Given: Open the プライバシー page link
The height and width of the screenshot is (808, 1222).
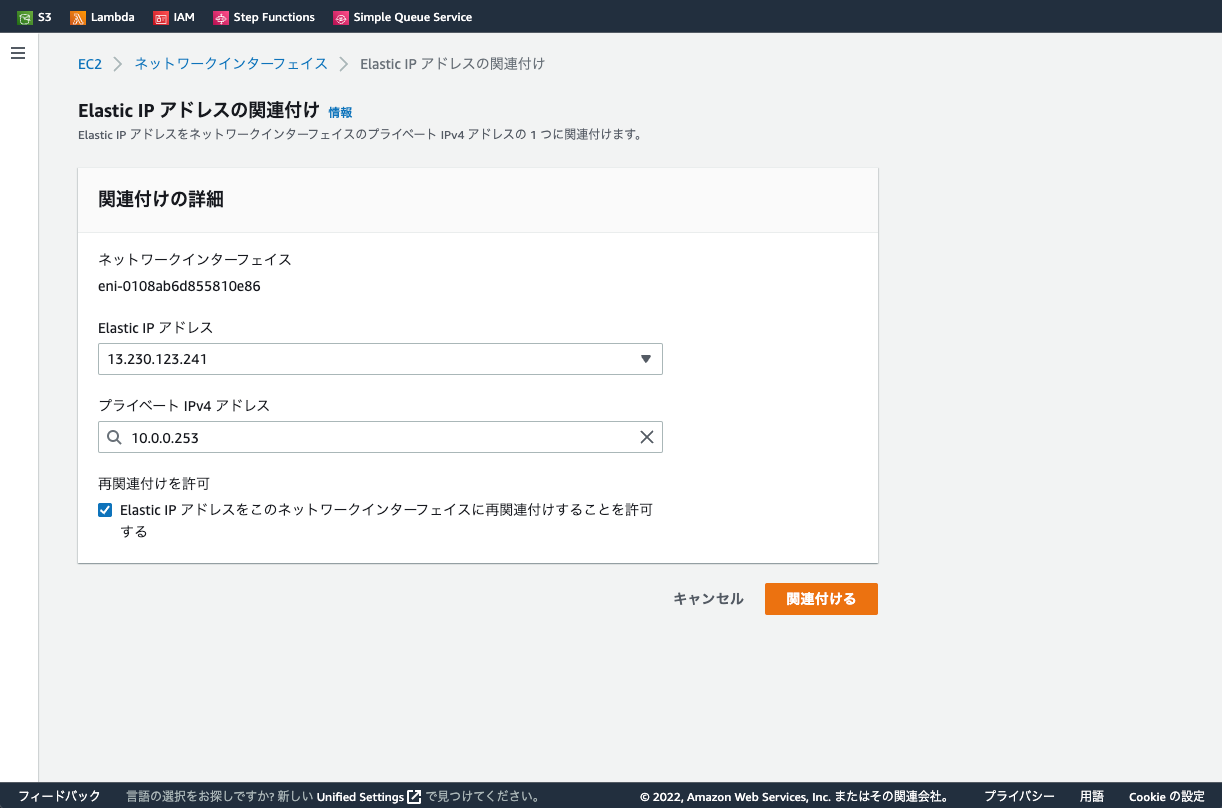Looking at the screenshot, I should (x=1018, y=796).
